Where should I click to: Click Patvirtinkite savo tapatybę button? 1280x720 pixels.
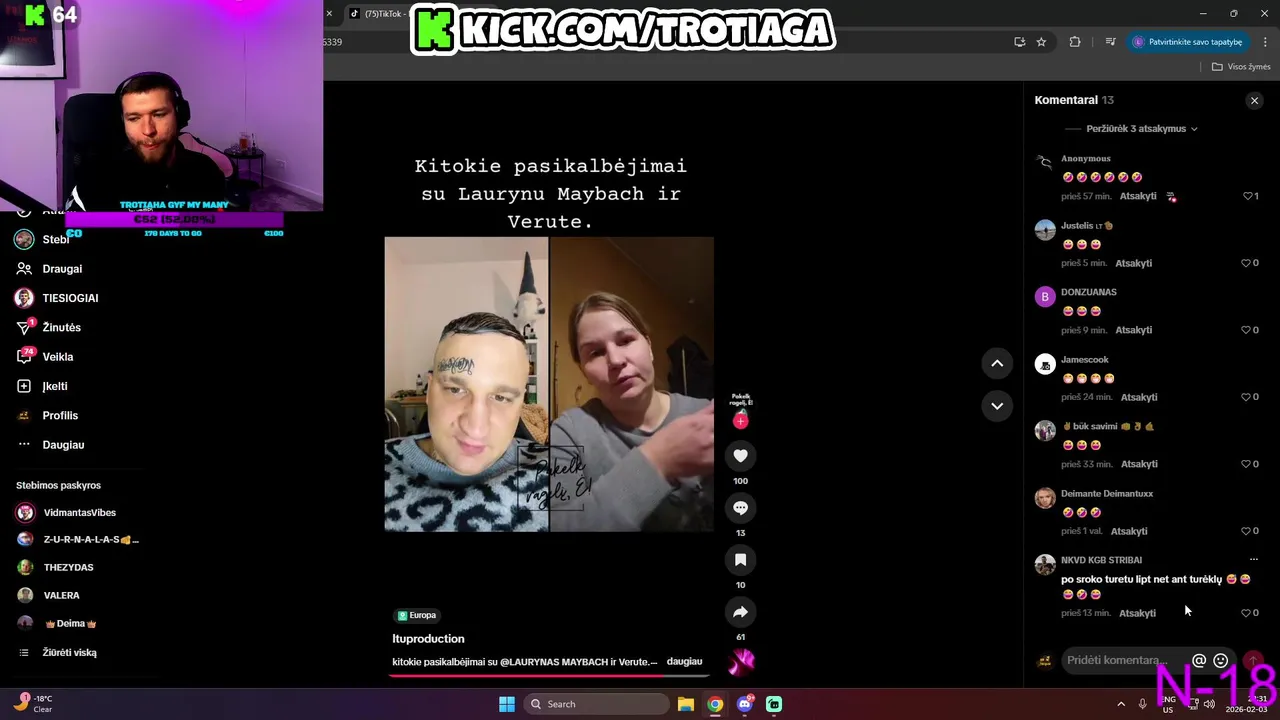1188,42
